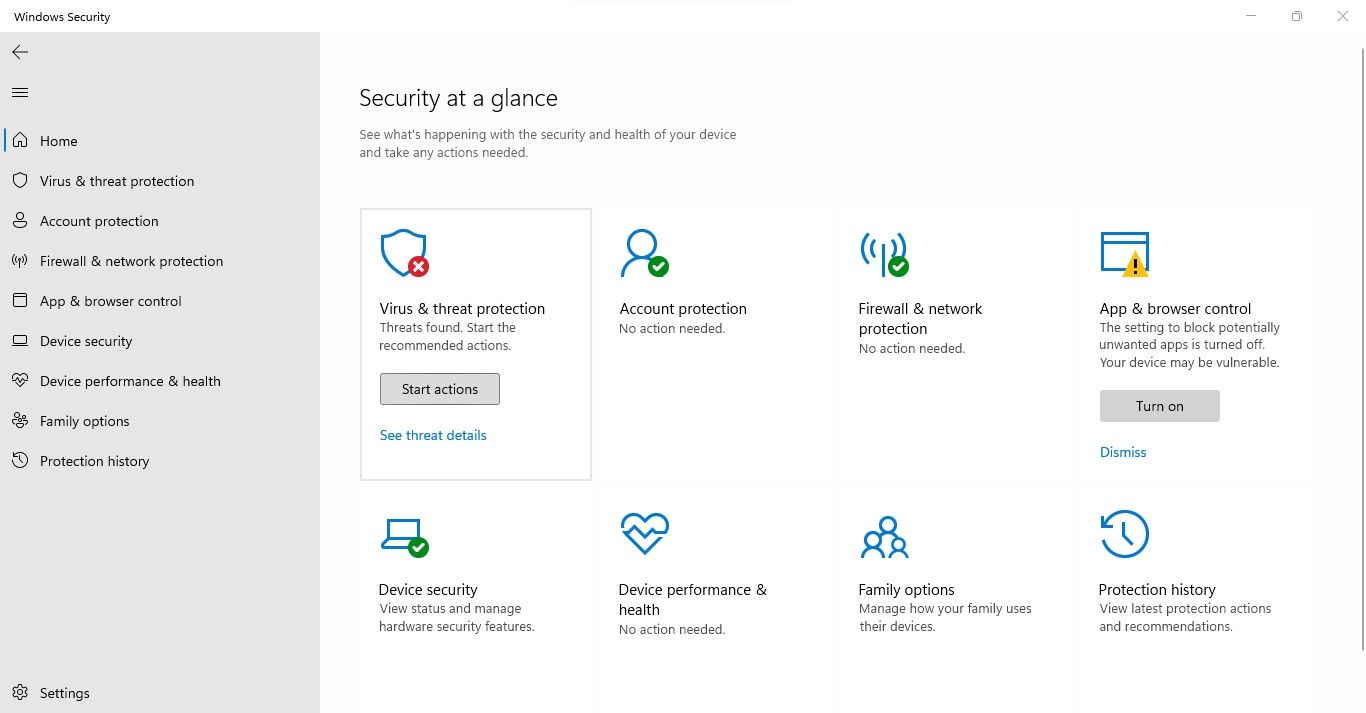1366x713 pixels.
Task: Click the Start actions button
Action: click(x=439, y=389)
